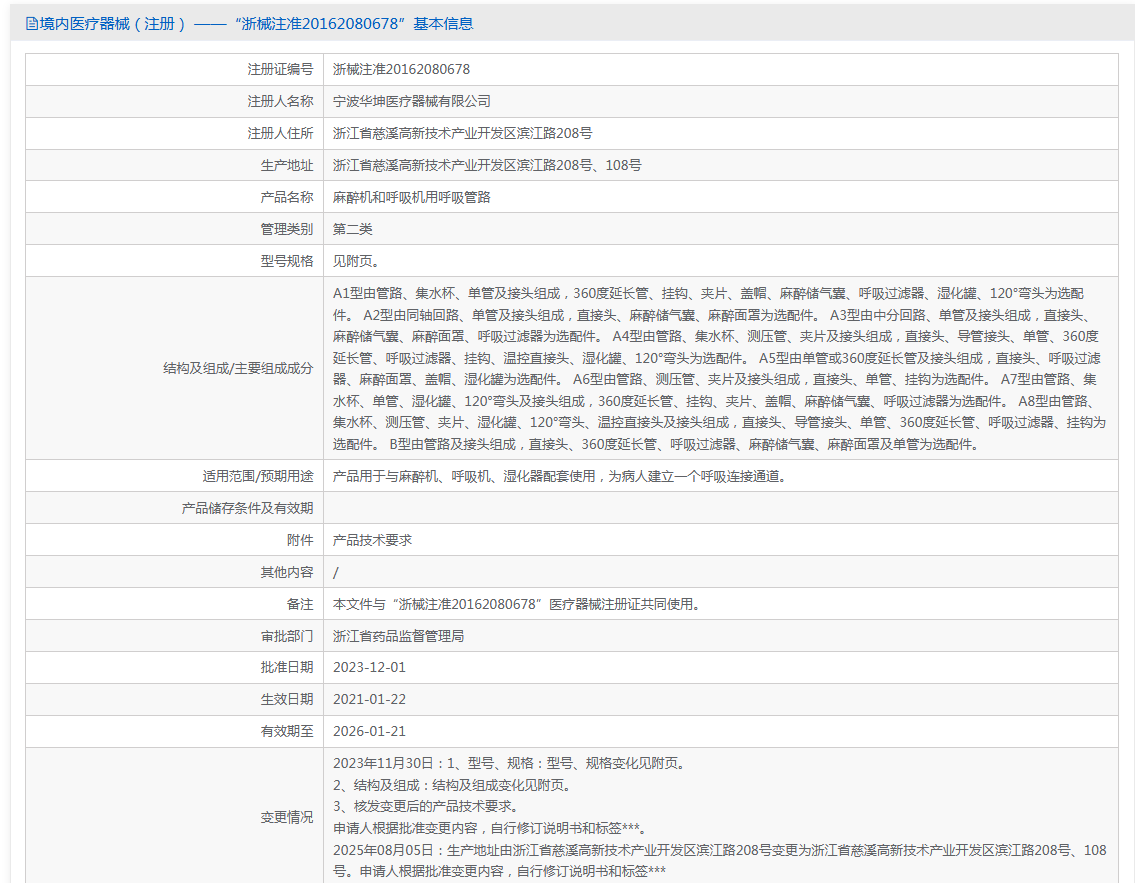This screenshot has height=883, width=1135.
Task: Click the line 2、结构及组成：结构及组成变化见附页。
Action: click(452, 785)
